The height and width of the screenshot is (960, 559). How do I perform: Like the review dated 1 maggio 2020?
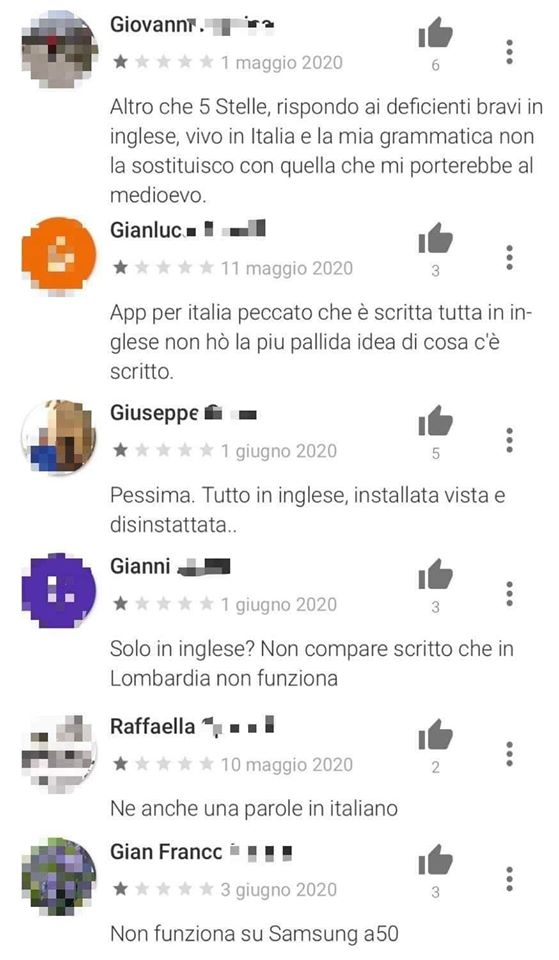435,32
